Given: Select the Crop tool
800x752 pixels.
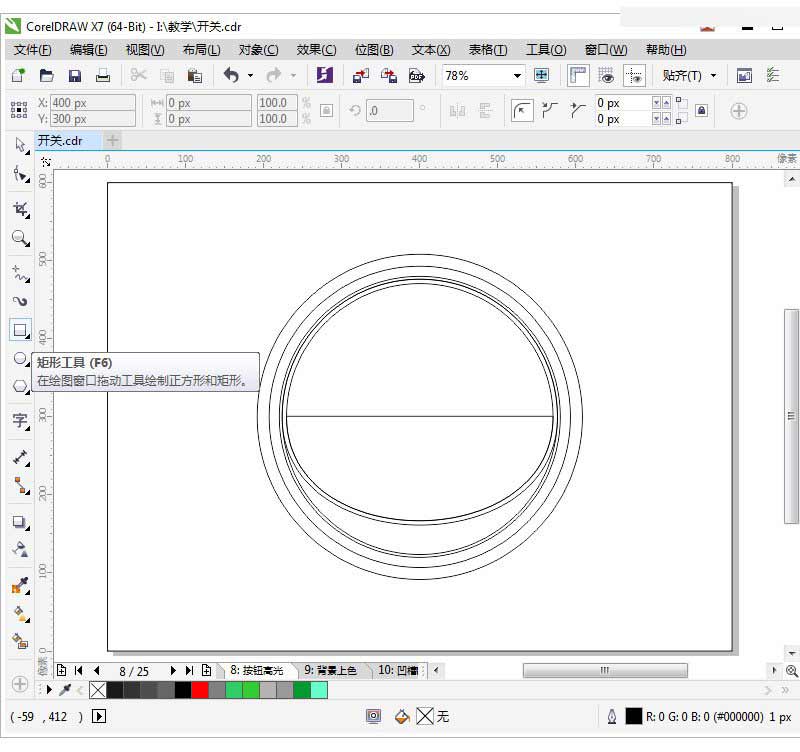Looking at the screenshot, I should [x=20, y=209].
